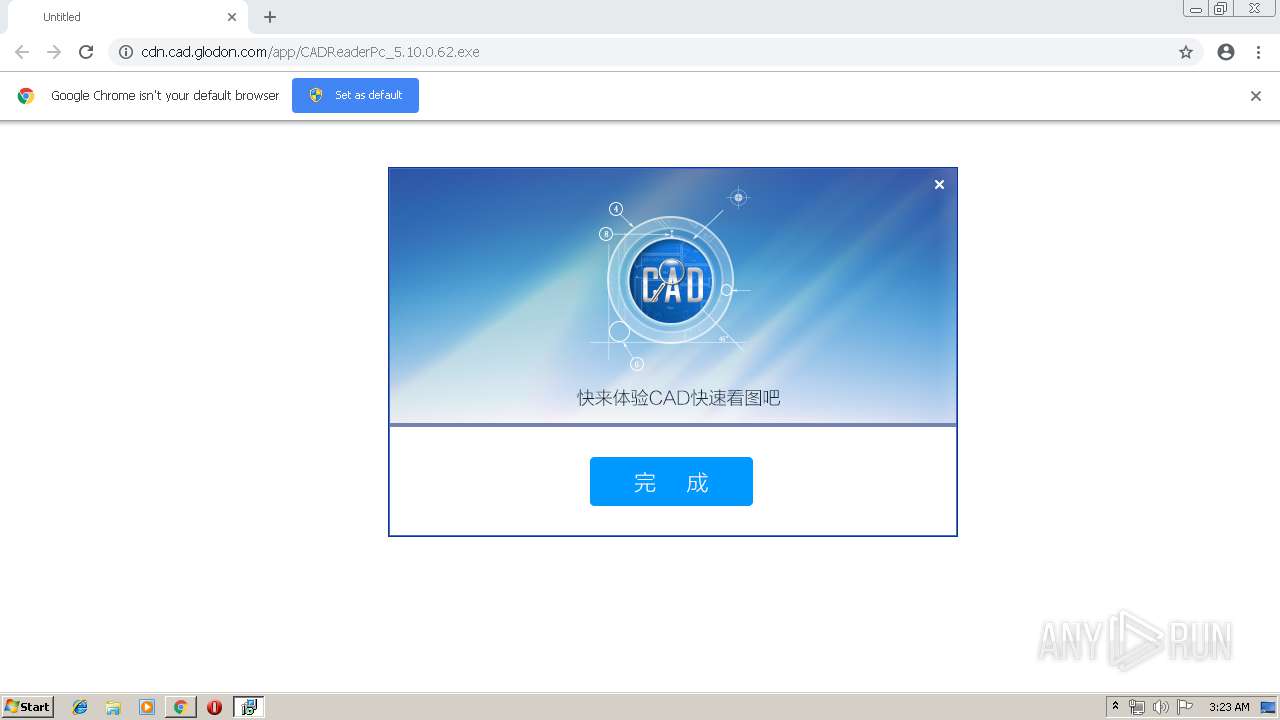Close the Untitled tab
The height and width of the screenshot is (720, 1280).
[232, 17]
